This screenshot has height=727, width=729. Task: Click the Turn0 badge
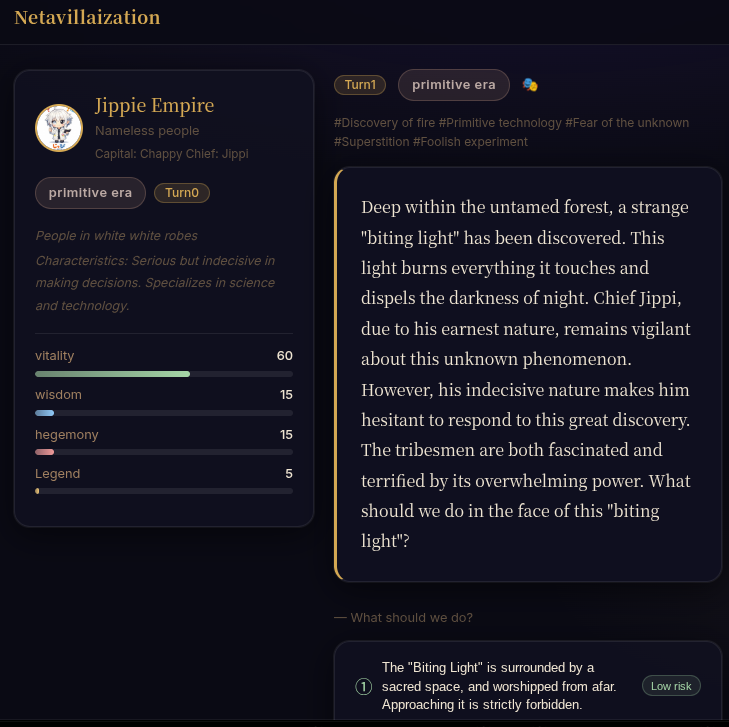click(x=182, y=192)
